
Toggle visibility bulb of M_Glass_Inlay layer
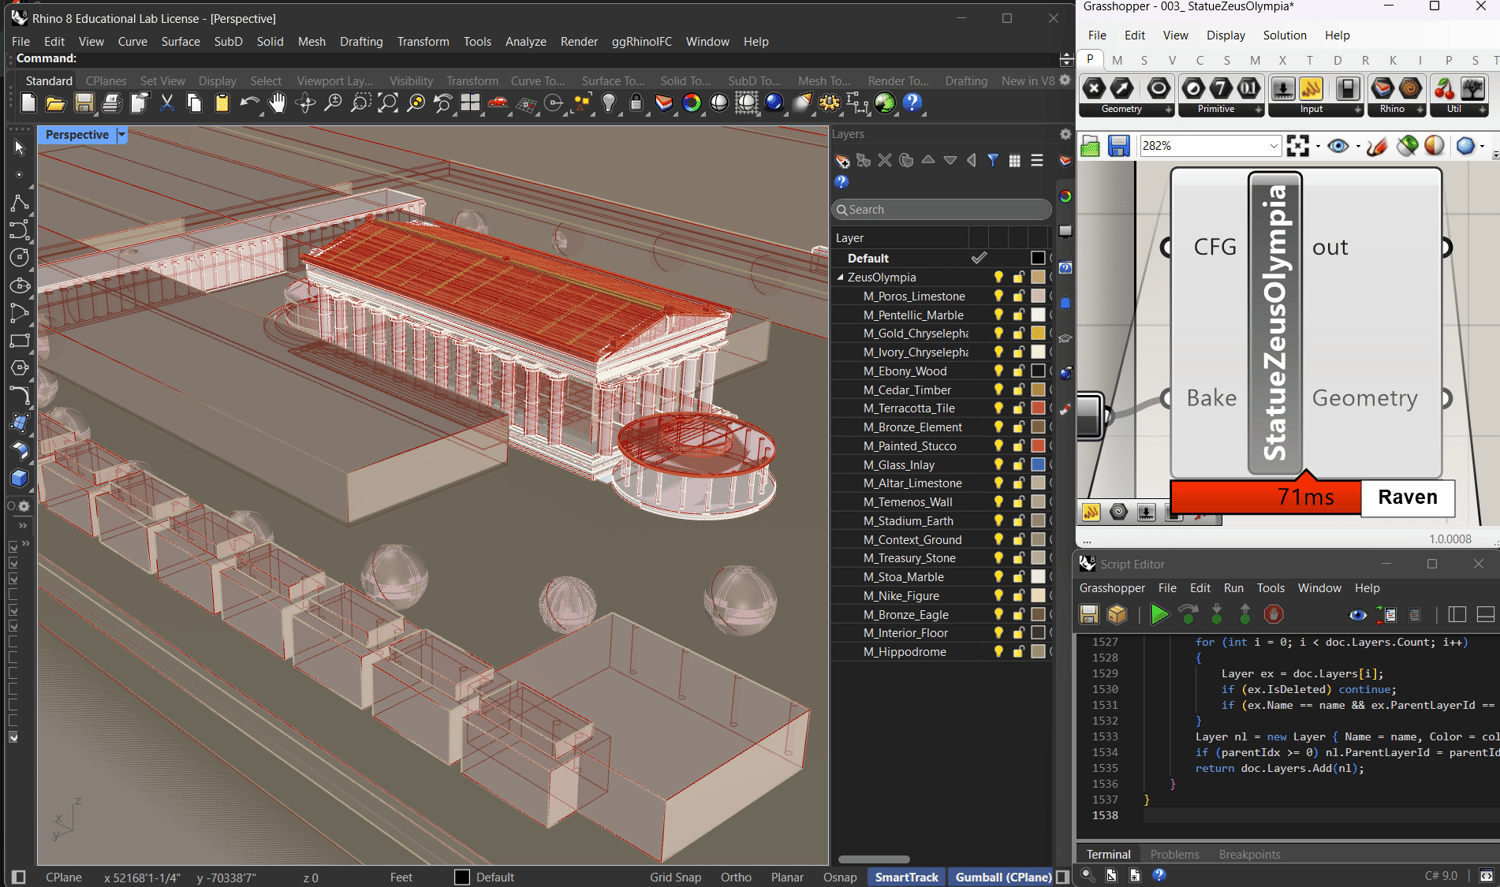(998, 465)
